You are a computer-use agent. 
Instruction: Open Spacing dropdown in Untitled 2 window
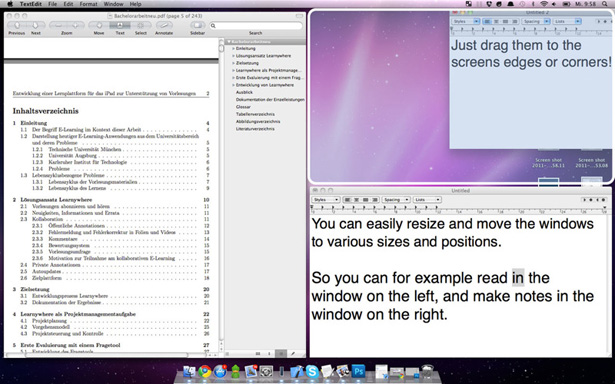pos(535,21)
